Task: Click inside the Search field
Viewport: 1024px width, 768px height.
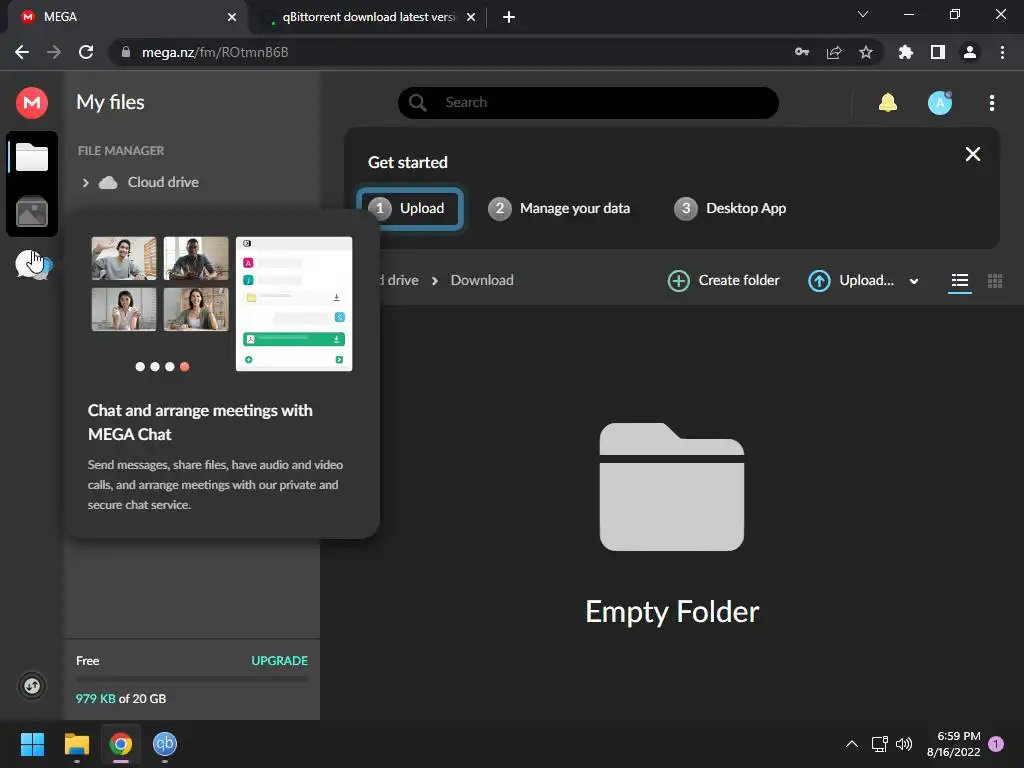Action: (588, 103)
